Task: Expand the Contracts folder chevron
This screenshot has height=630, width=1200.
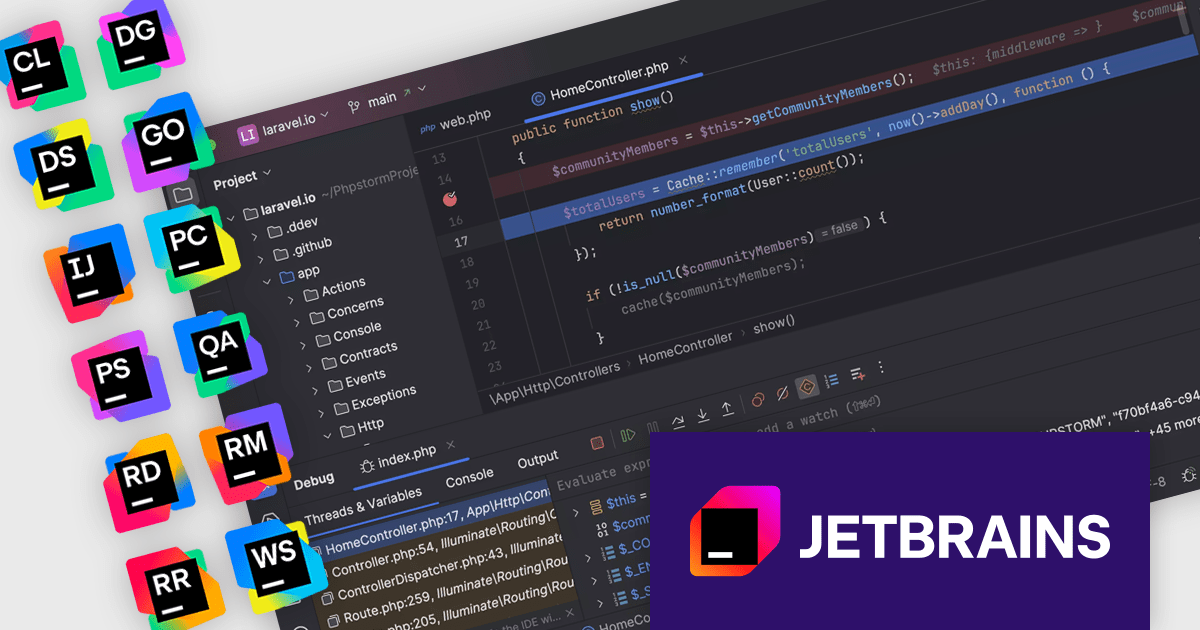Action: (x=309, y=368)
